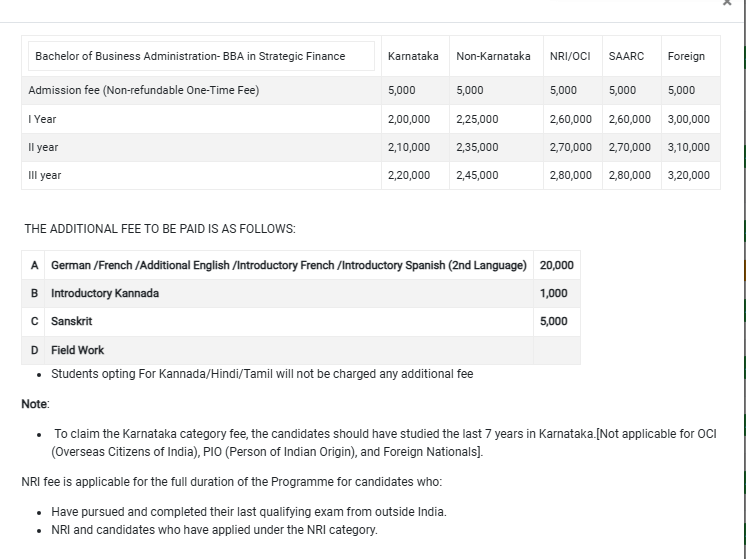Click the Foreign III year fee 3,20,000
The image size is (746, 559).
point(688,175)
